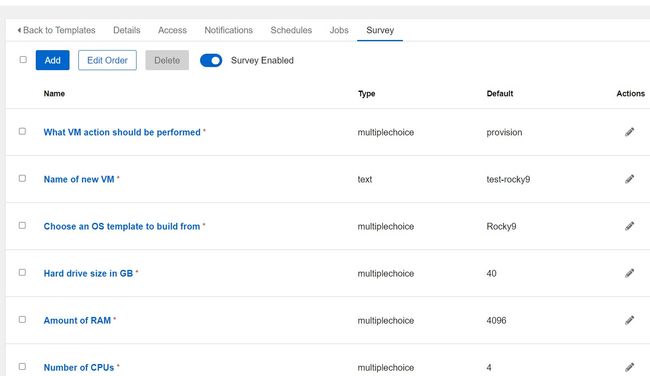
Task: Toggle the Survey Enabled switch
Action: click(x=211, y=61)
